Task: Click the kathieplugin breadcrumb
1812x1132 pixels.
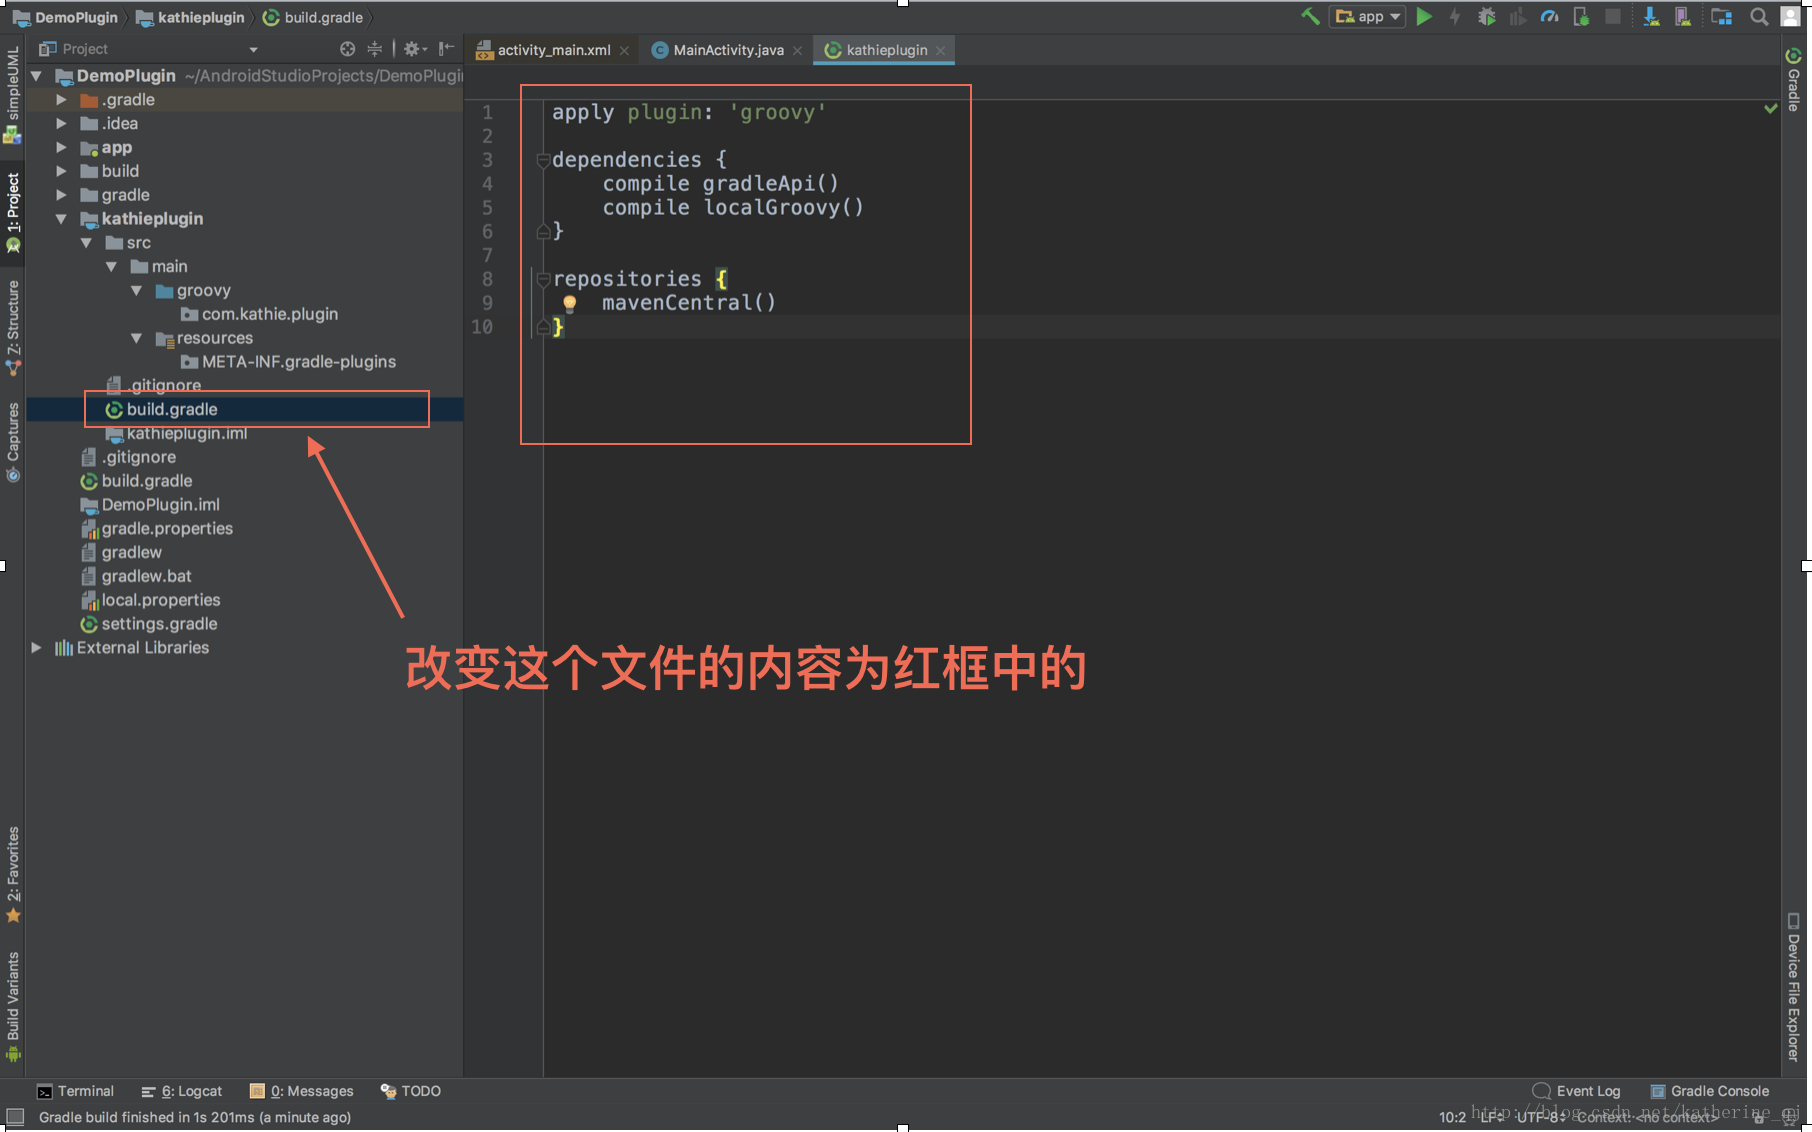Action: tap(190, 17)
